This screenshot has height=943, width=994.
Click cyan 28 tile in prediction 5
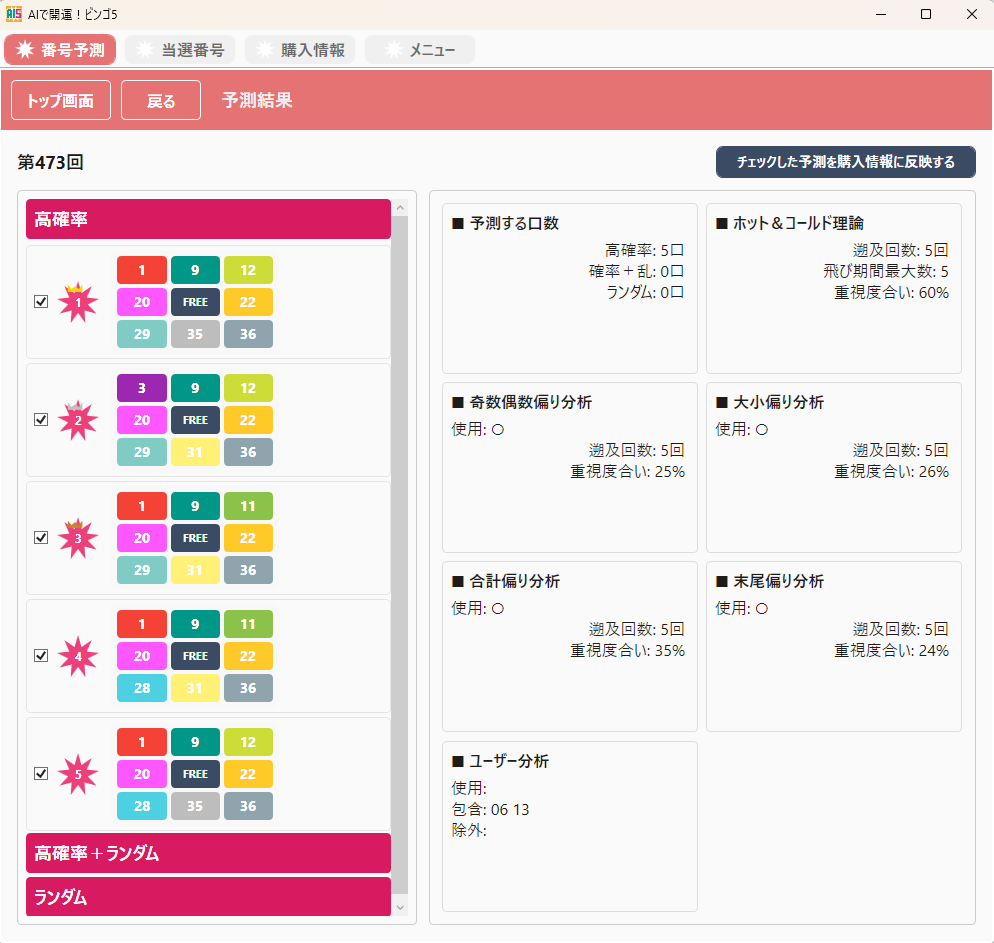click(142, 805)
